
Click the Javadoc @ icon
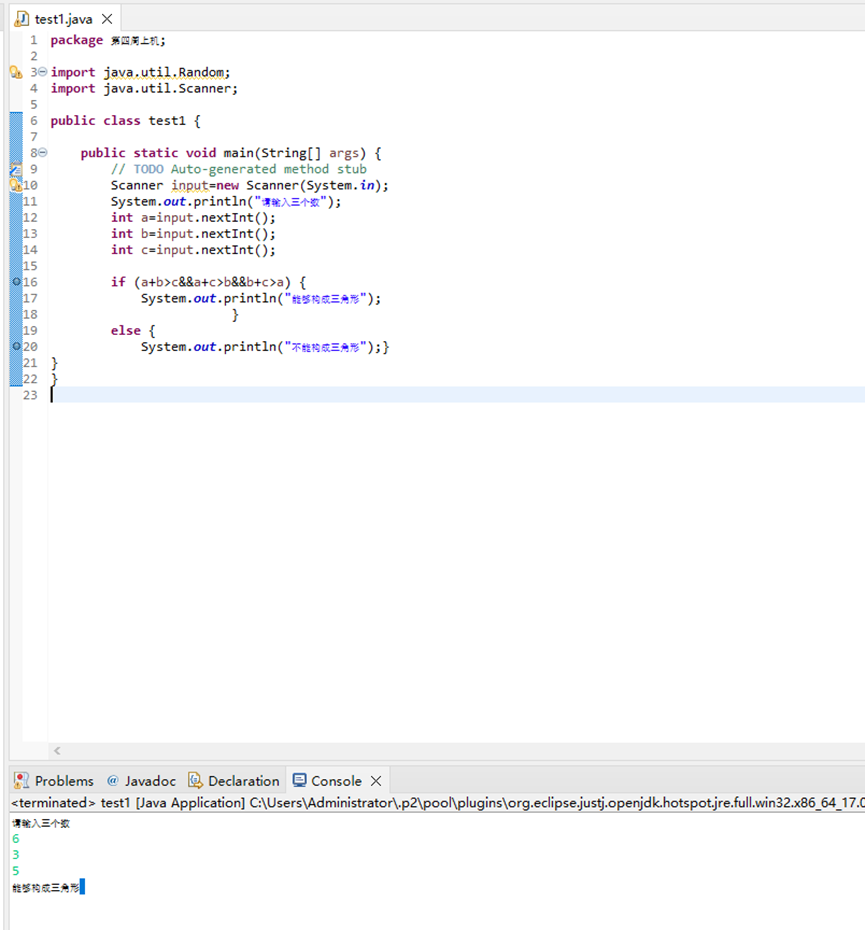[x=112, y=781]
